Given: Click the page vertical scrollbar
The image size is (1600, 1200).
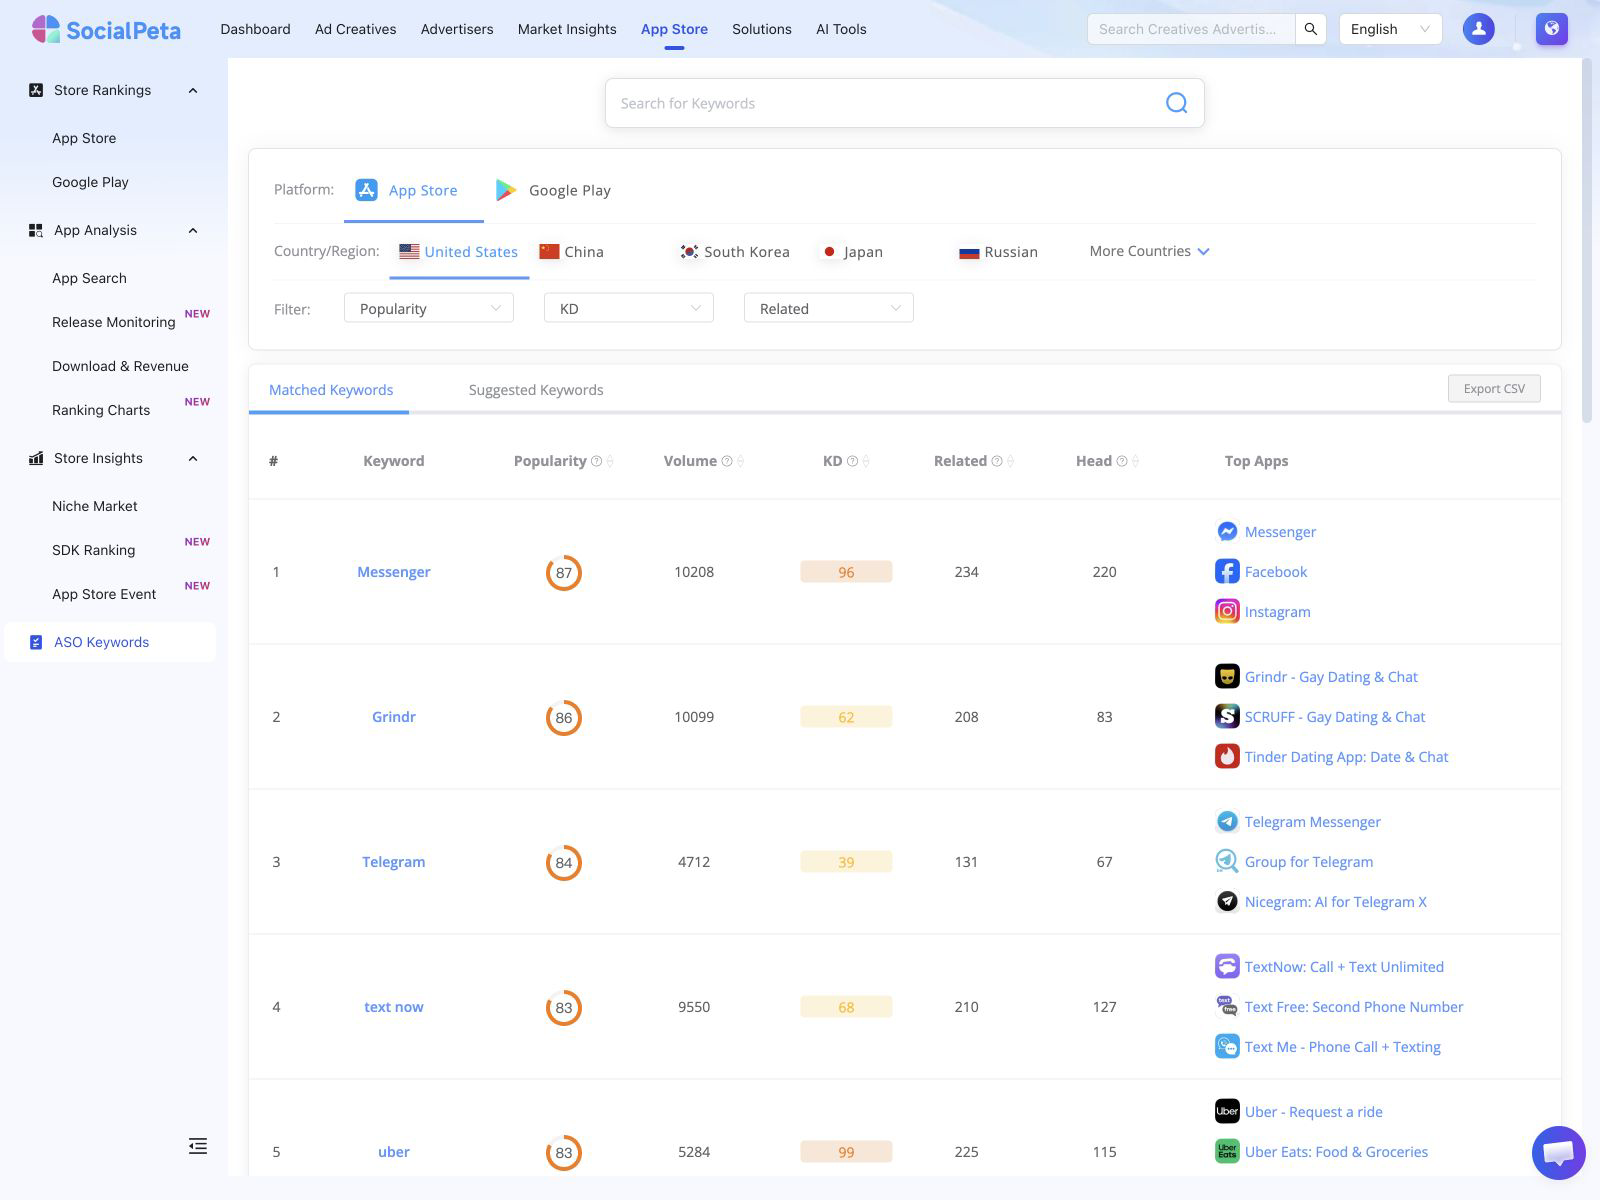Looking at the screenshot, I should pos(1587,240).
